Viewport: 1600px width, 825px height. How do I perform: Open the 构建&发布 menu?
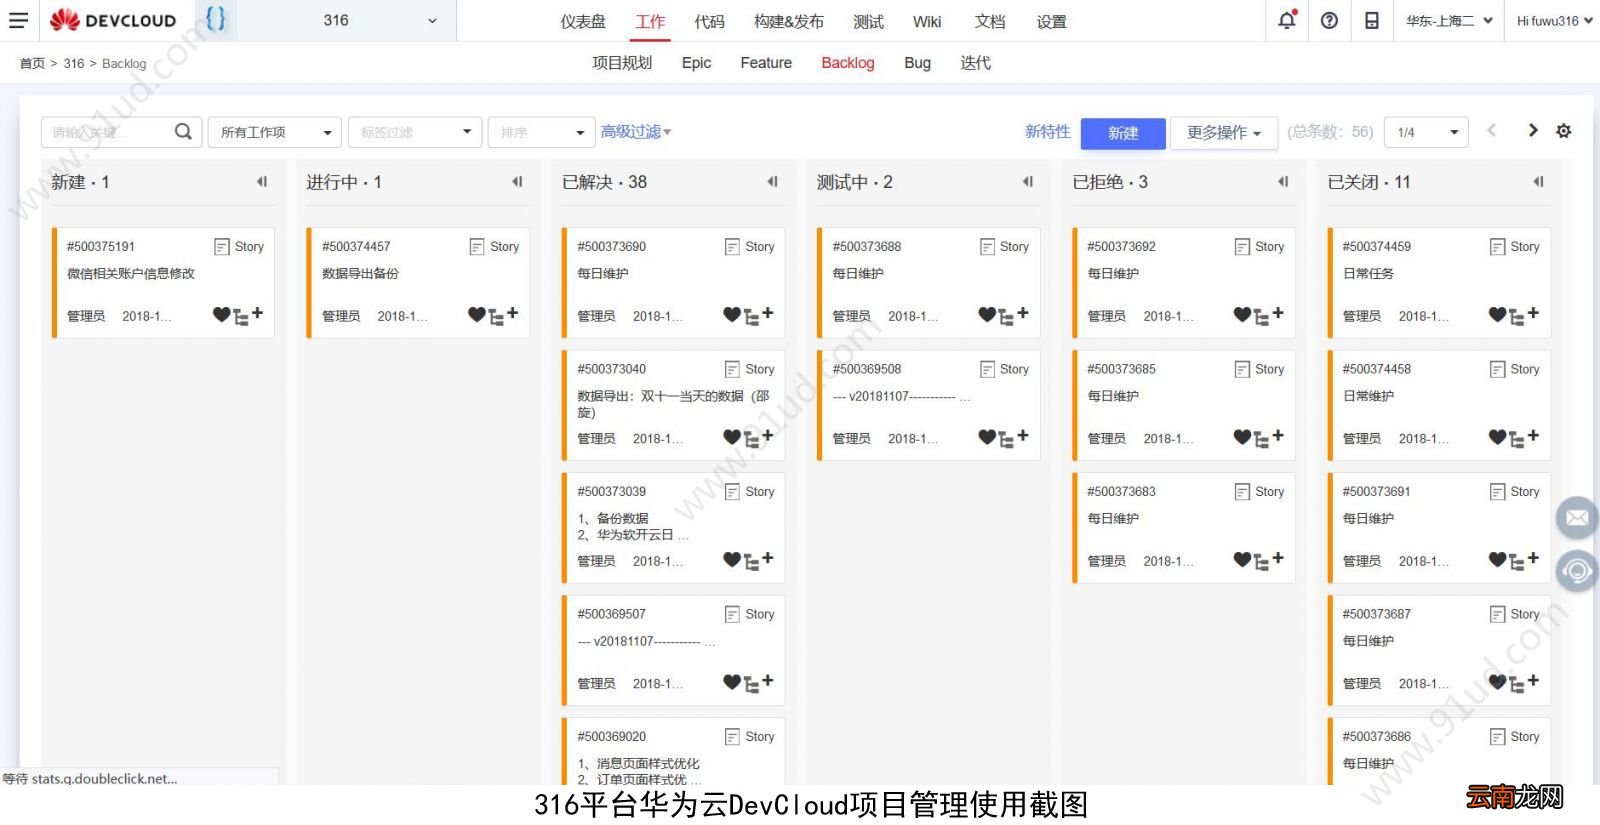789,21
